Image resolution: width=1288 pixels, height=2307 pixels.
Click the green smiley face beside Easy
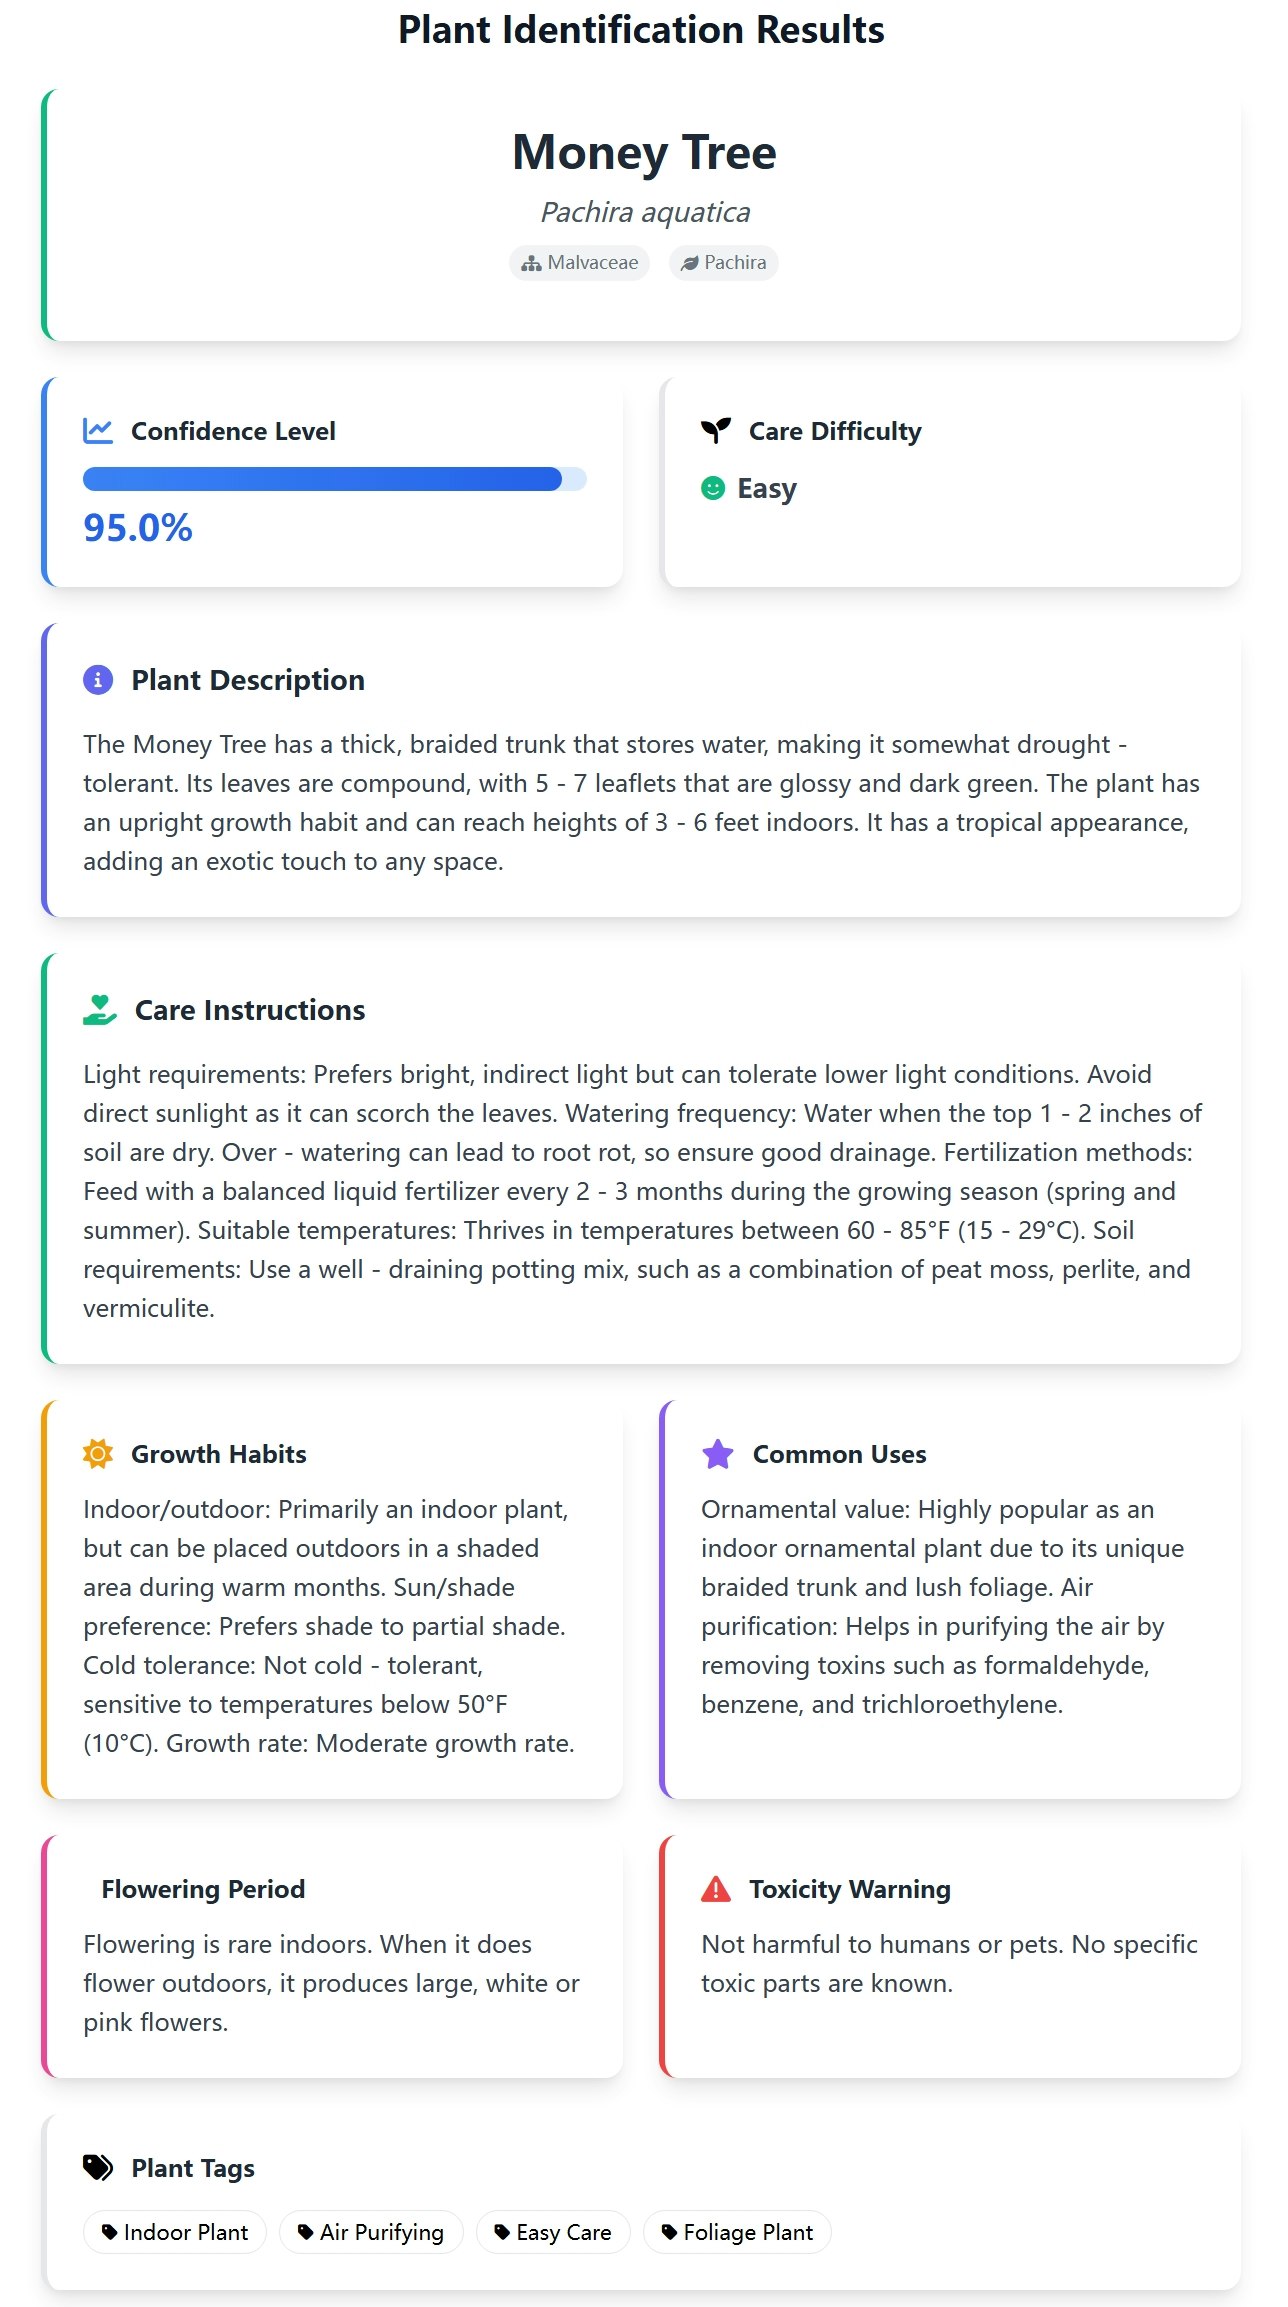713,488
